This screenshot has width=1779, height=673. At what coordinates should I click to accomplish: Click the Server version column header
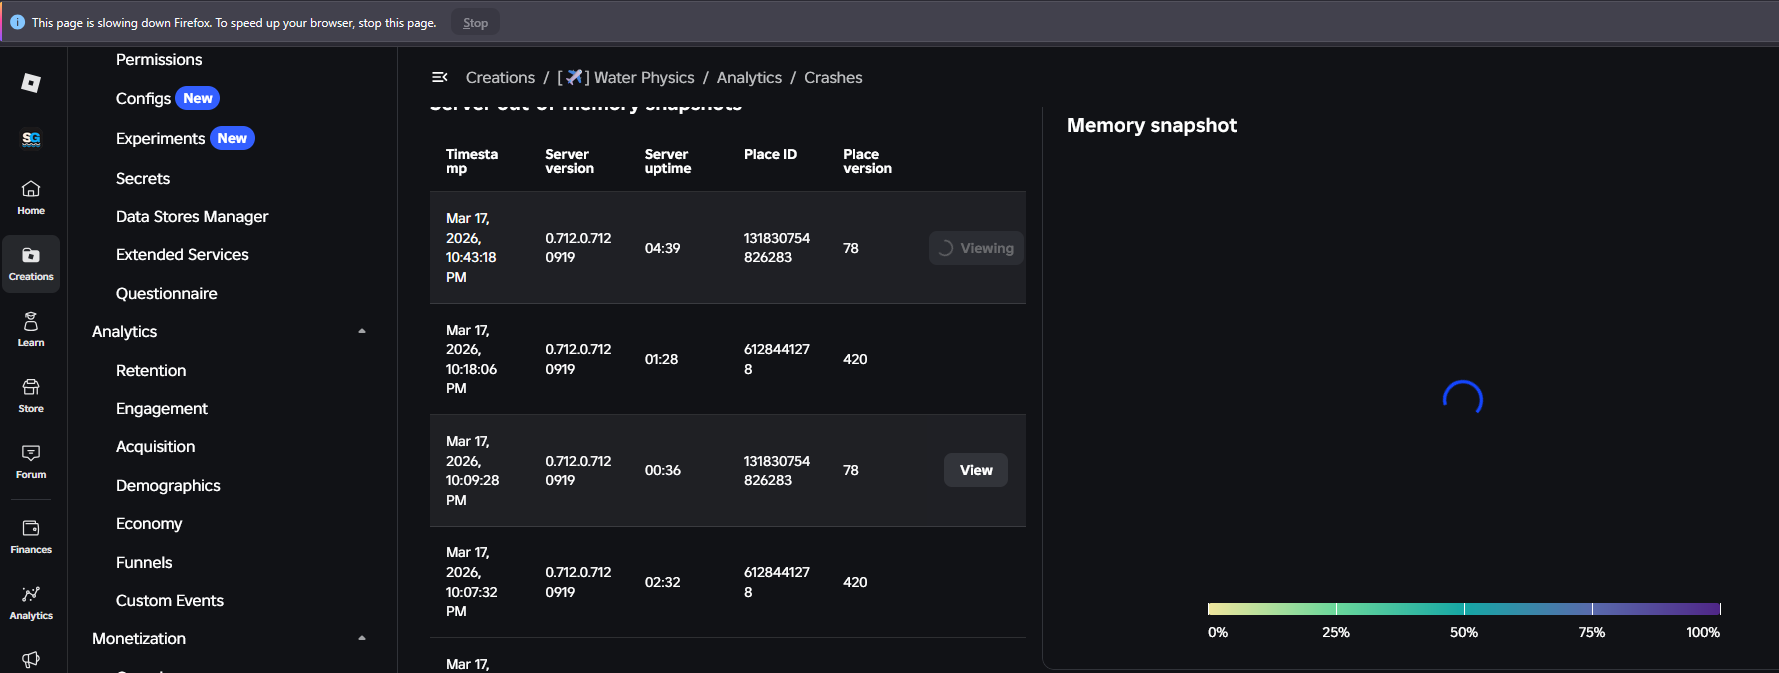pos(570,161)
